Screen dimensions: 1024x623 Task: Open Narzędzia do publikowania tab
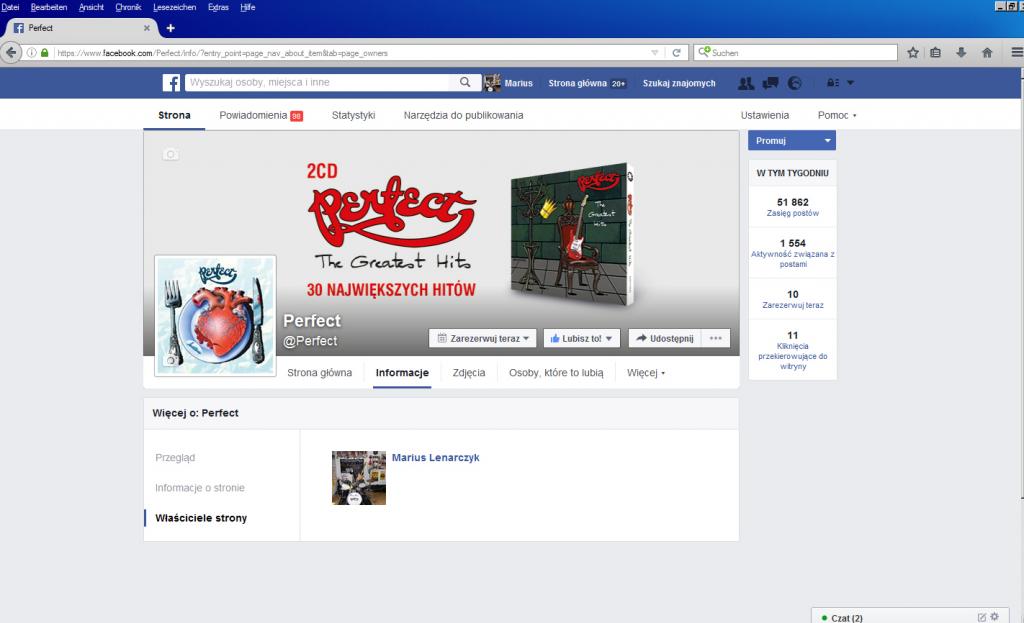pos(463,115)
